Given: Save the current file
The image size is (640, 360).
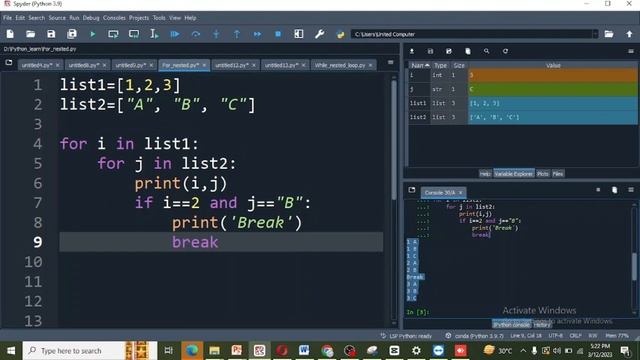Looking at the screenshot, I should point(51,34).
